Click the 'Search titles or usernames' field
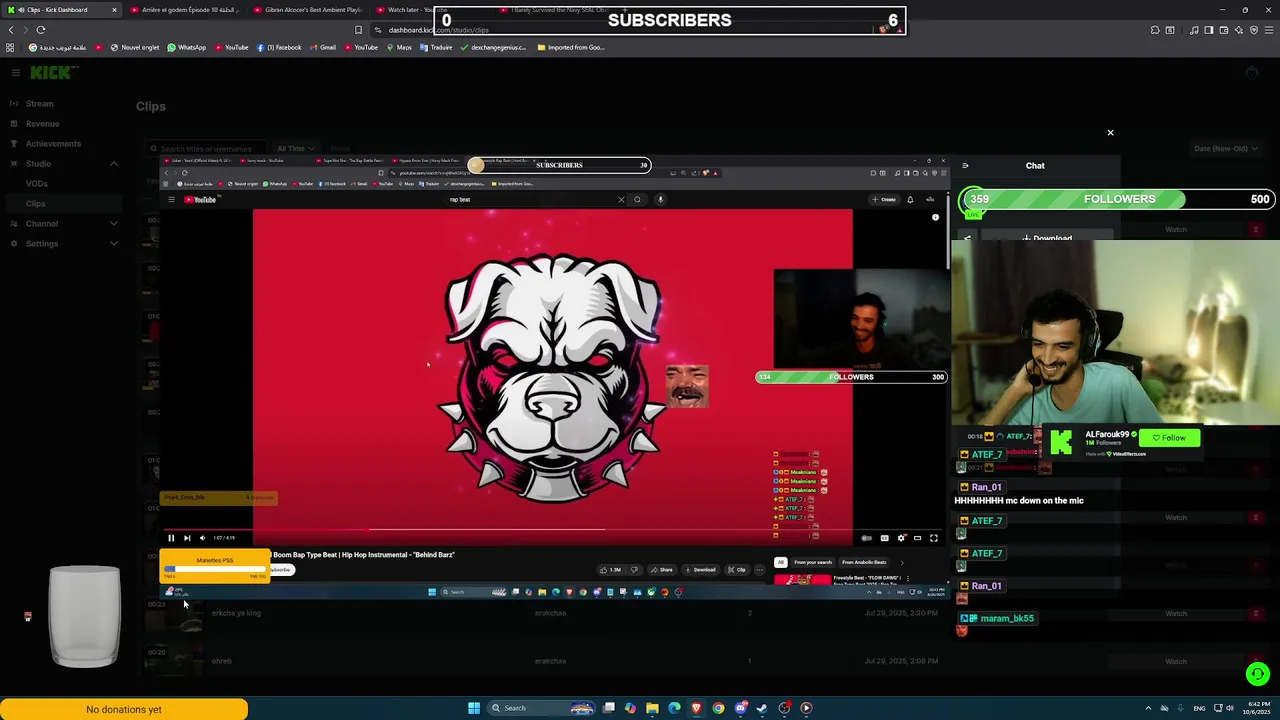Viewport: 1280px width, 720px height. pos(206,149)
